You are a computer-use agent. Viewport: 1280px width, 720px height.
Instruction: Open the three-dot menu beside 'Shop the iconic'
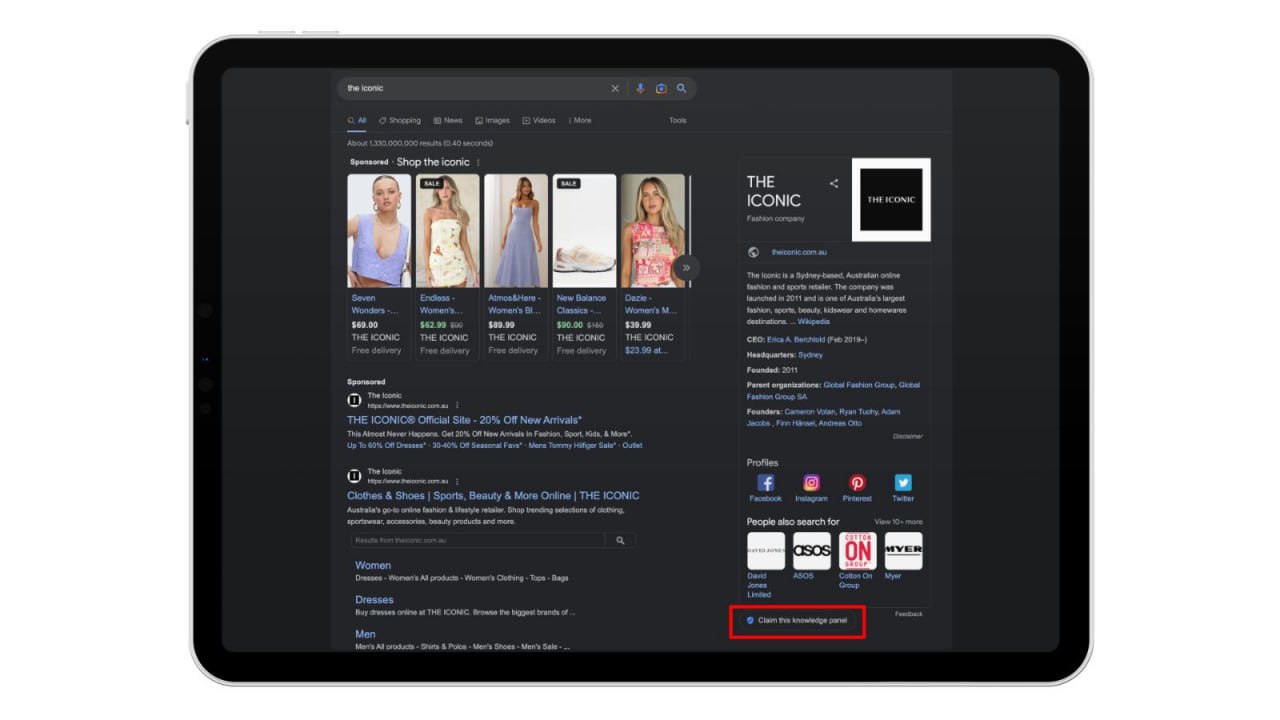click(478, 162)
